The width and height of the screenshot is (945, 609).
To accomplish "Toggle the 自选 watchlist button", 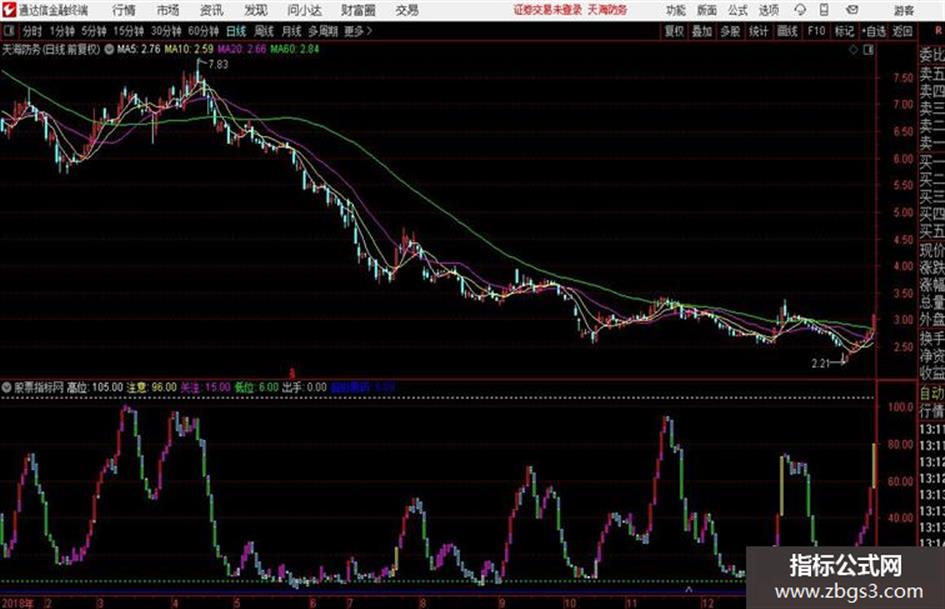I will (873, 31).
